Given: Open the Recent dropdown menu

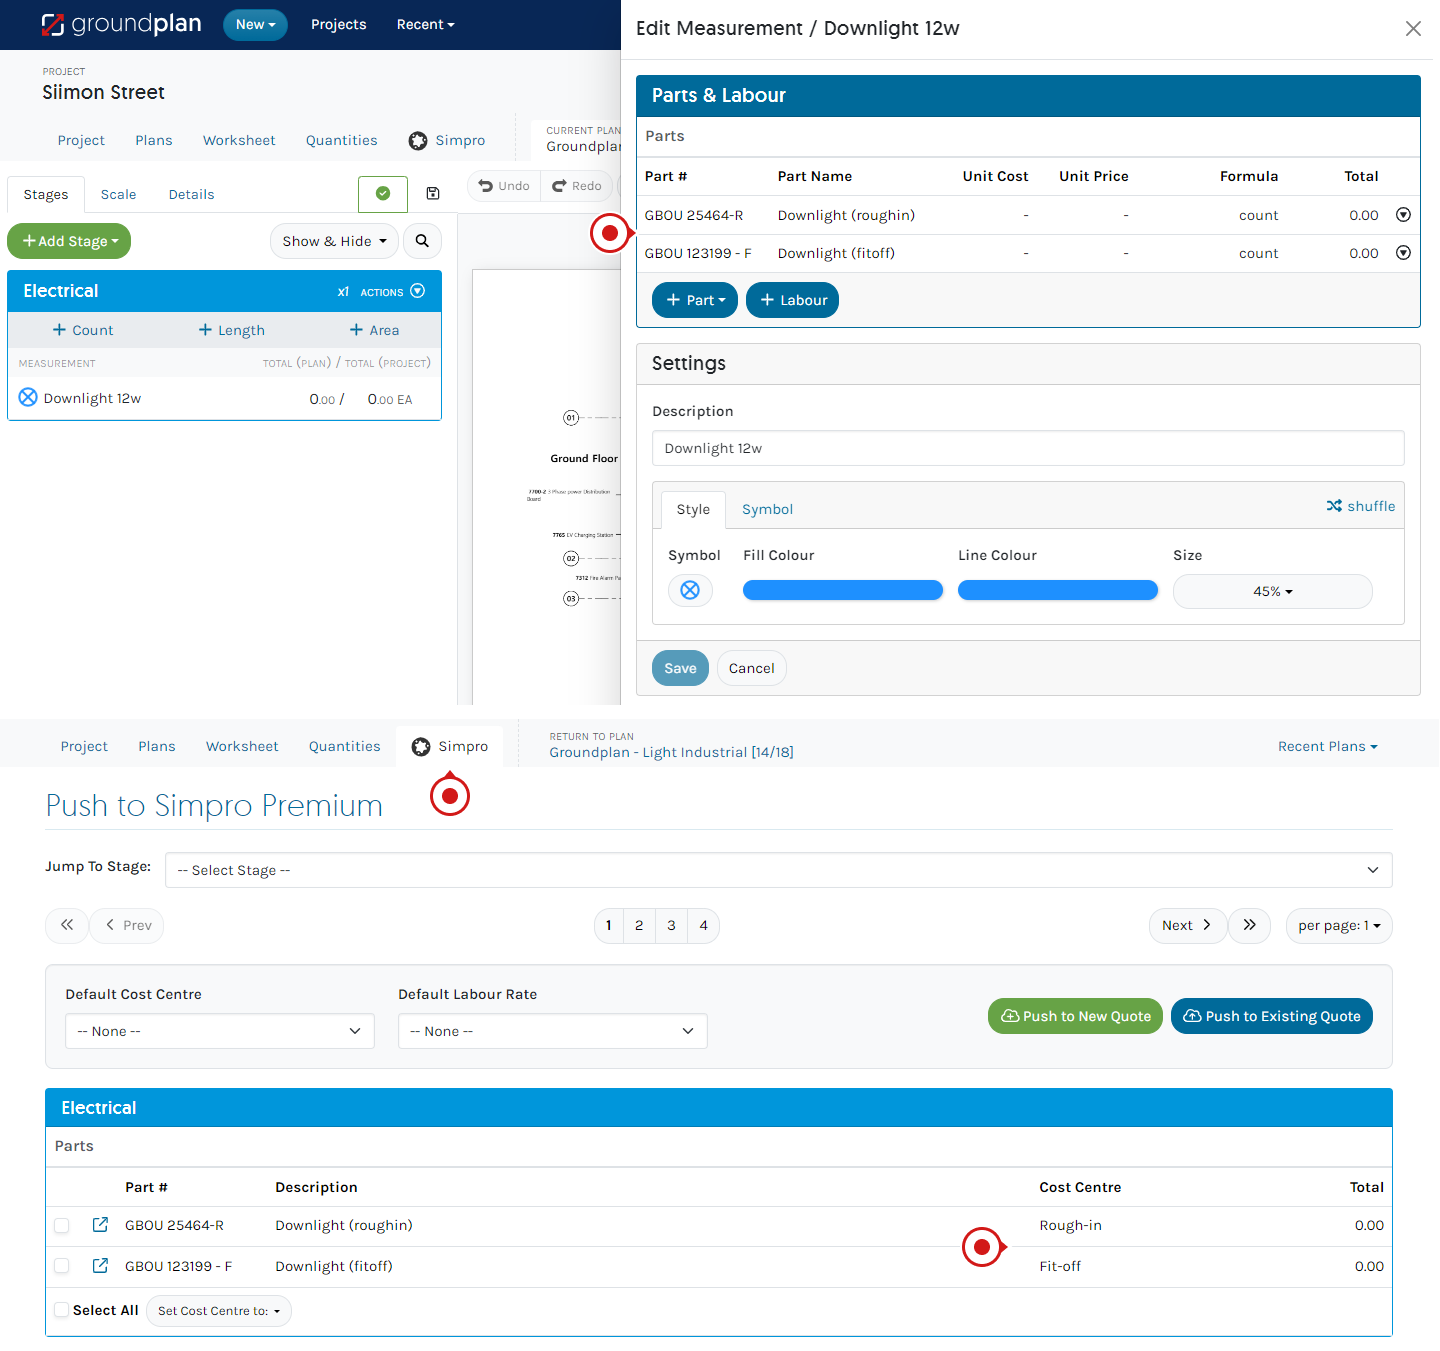Looking at the screenshot, I should [x=425, y=25].
